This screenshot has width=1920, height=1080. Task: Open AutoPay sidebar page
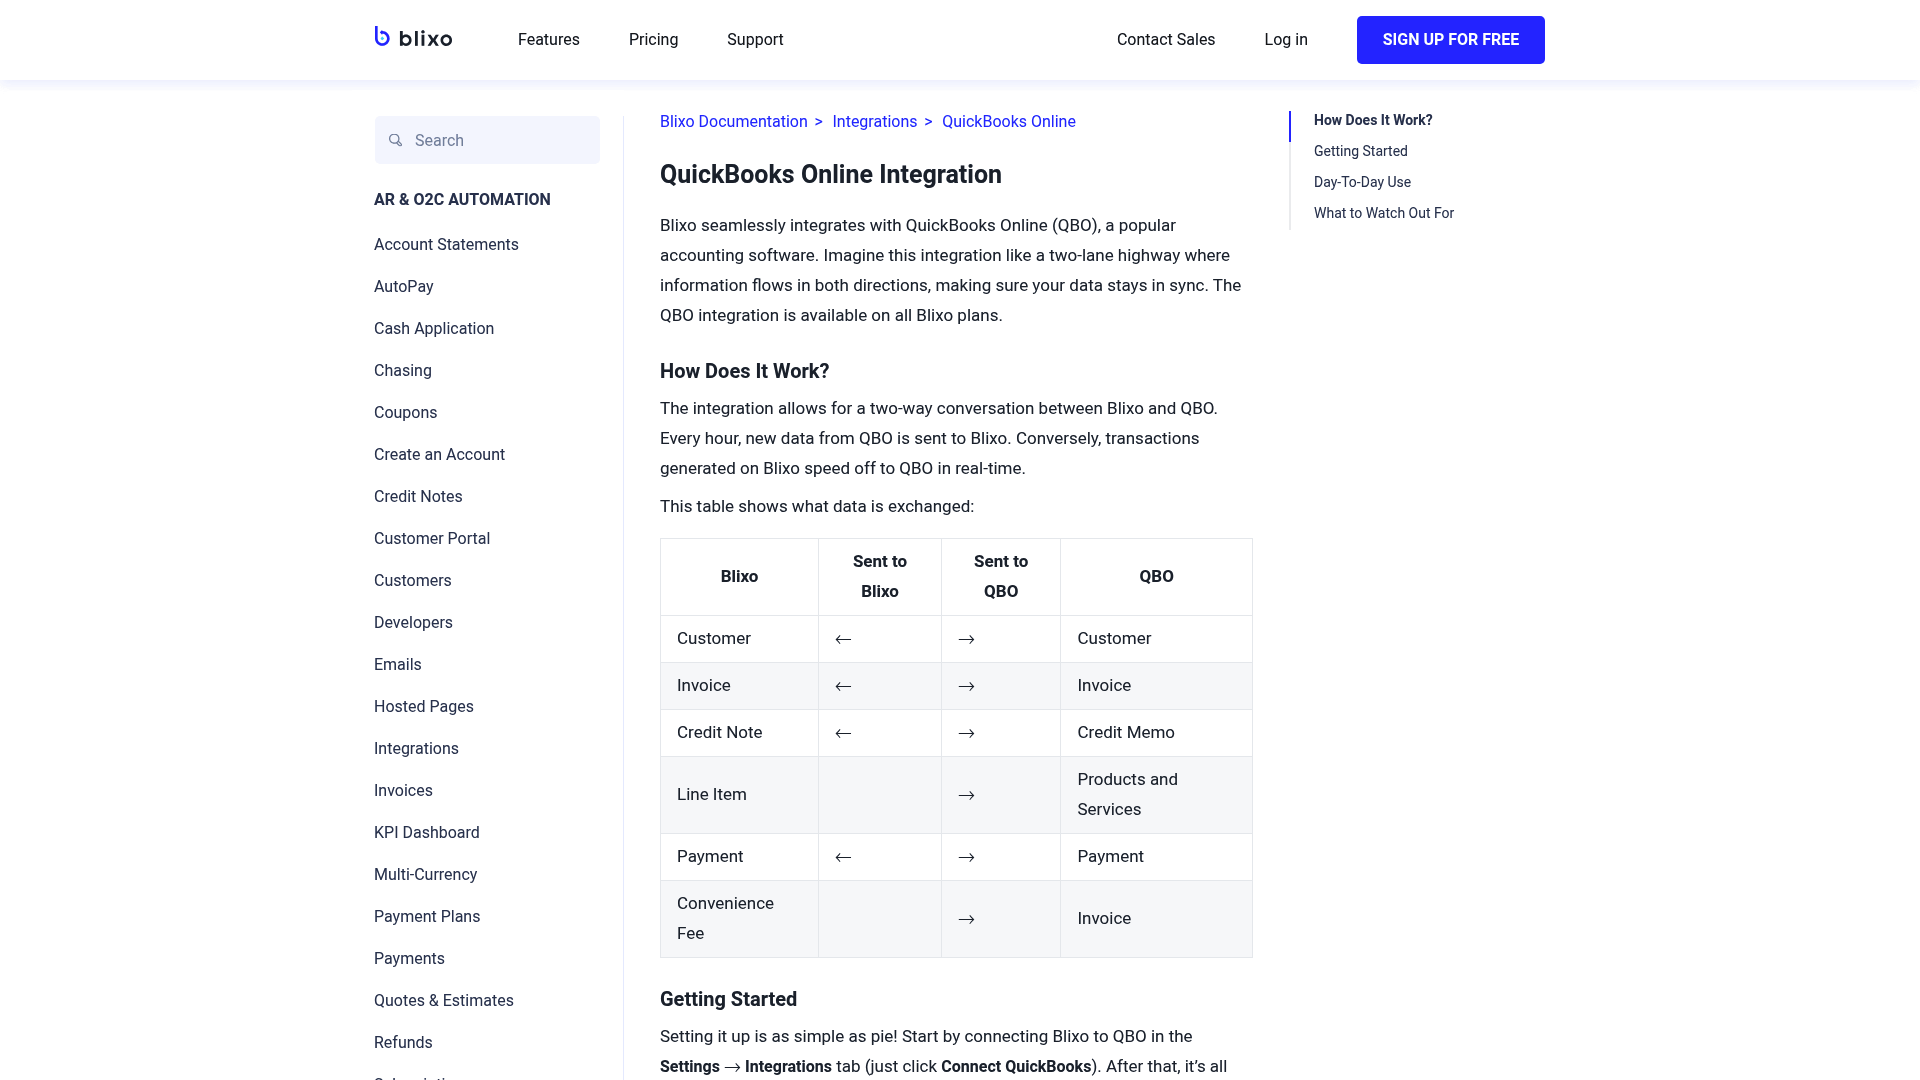[x=404, y=287]
